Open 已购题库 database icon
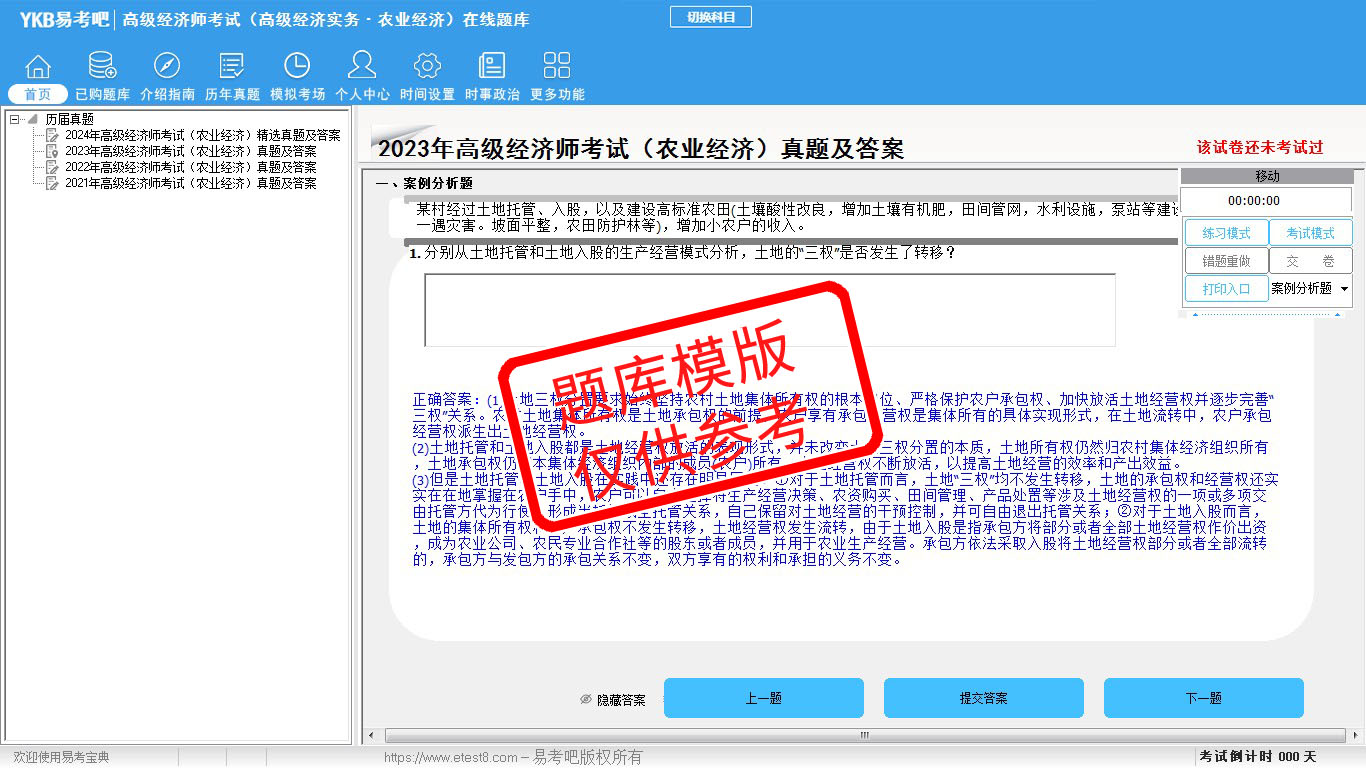Screen dimensions: 1366x768 (102, 67)
